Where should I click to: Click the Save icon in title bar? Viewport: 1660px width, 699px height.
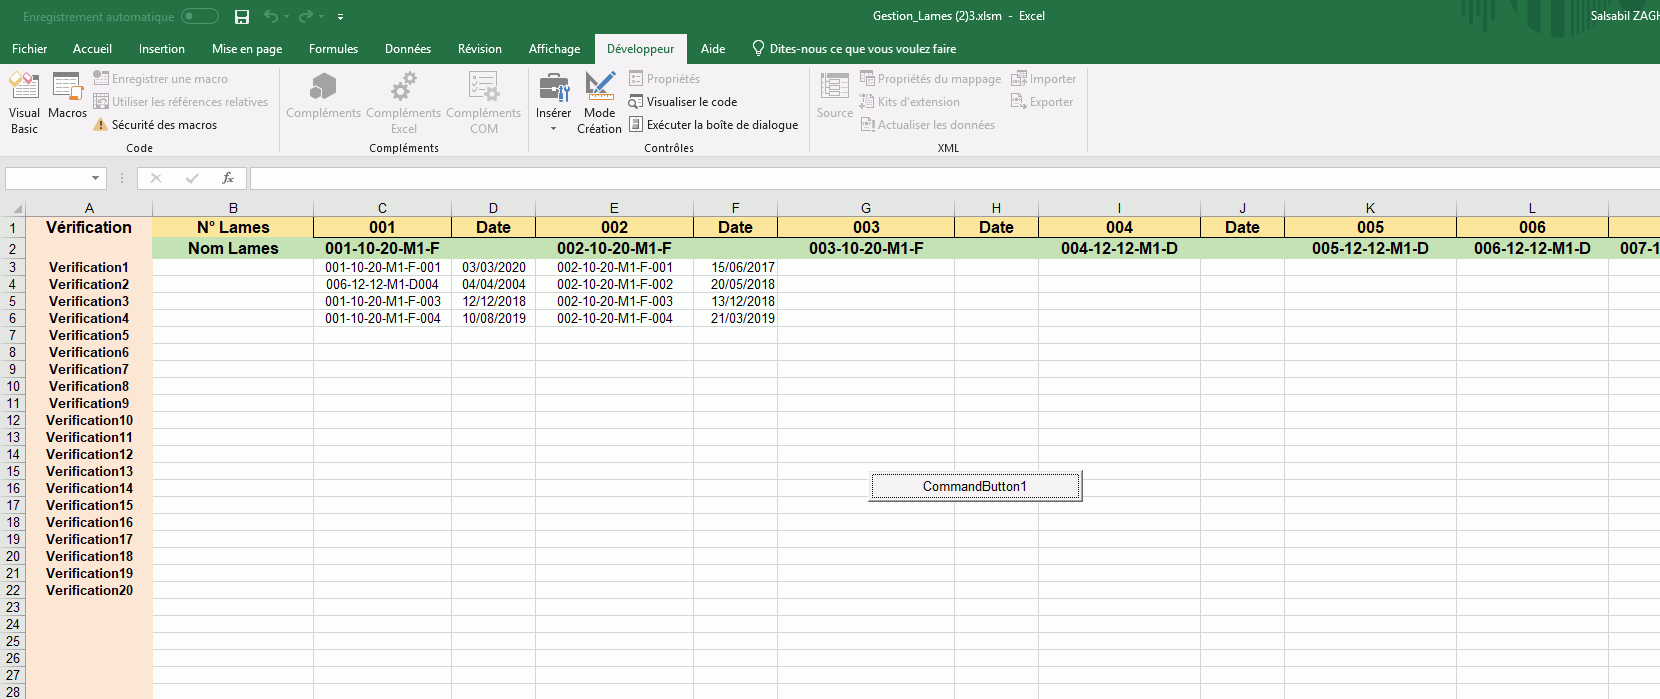[242, 17]
